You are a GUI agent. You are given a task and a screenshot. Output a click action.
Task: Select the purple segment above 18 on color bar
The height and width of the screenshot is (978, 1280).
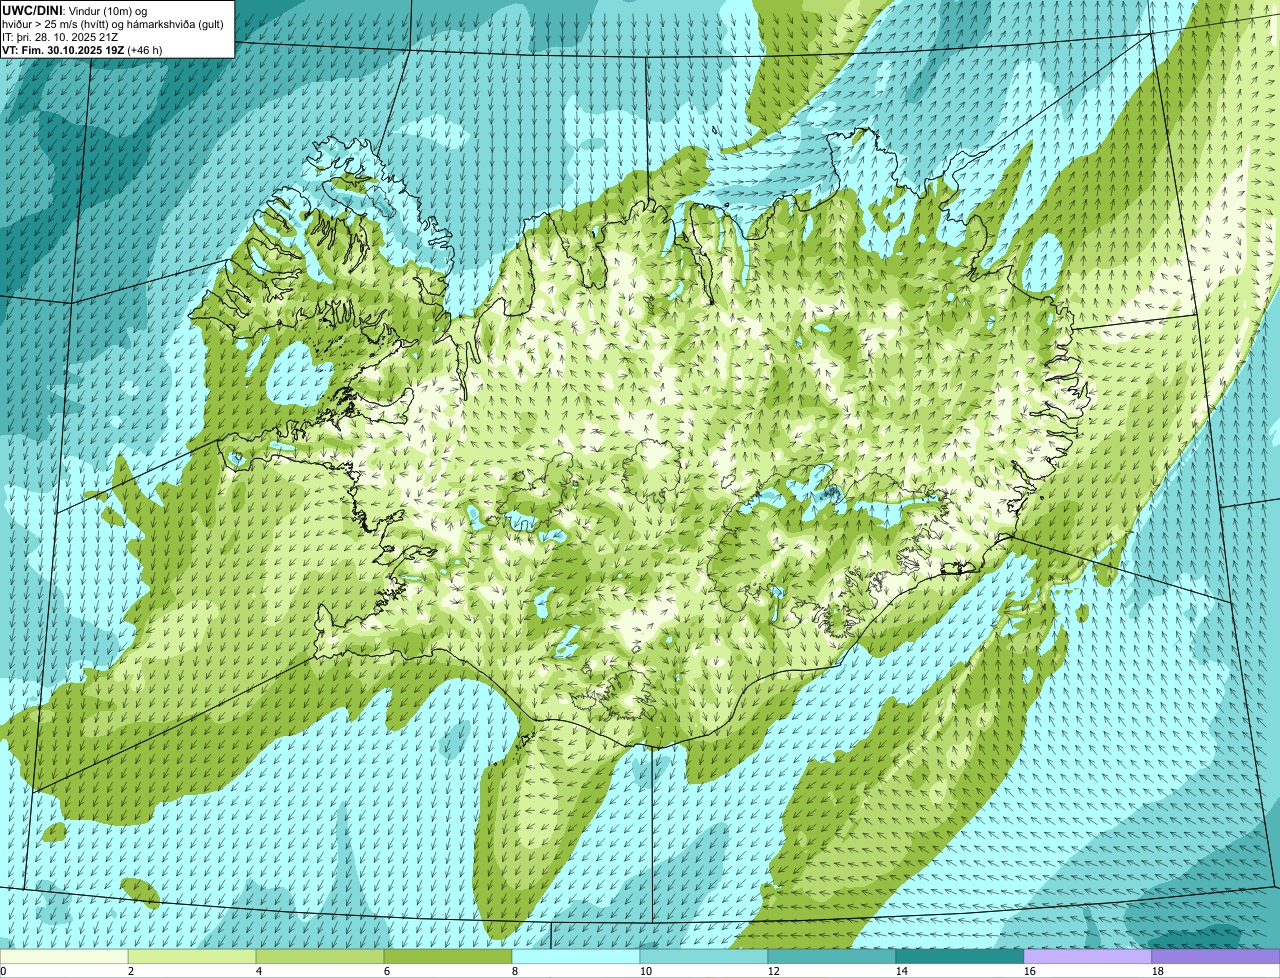(1216, 956)
